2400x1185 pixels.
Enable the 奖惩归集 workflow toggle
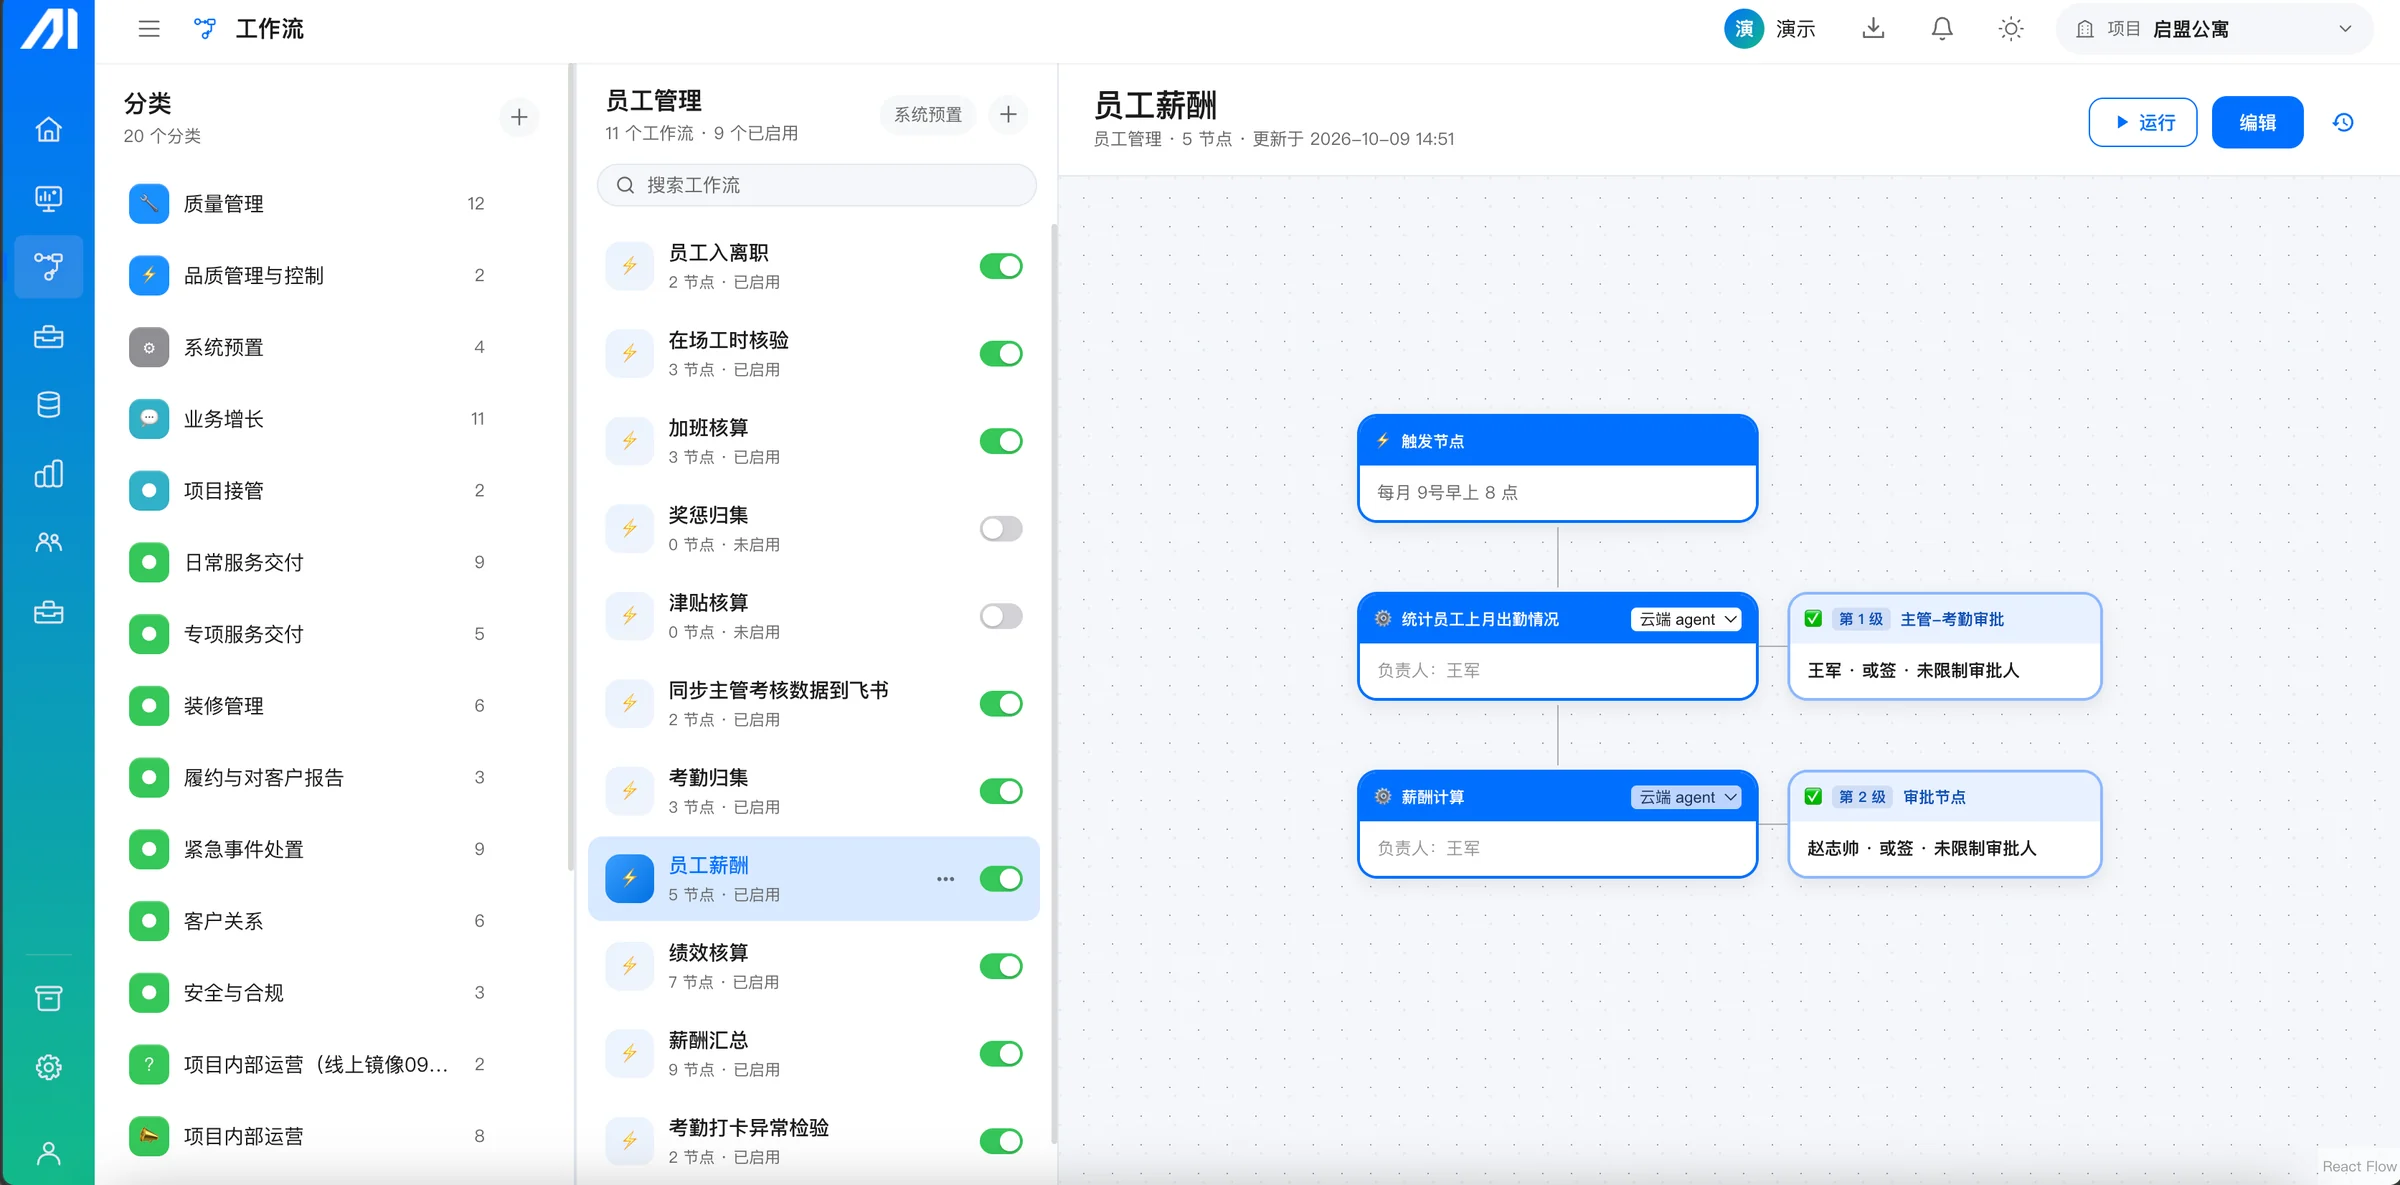tap(1001, 528)
